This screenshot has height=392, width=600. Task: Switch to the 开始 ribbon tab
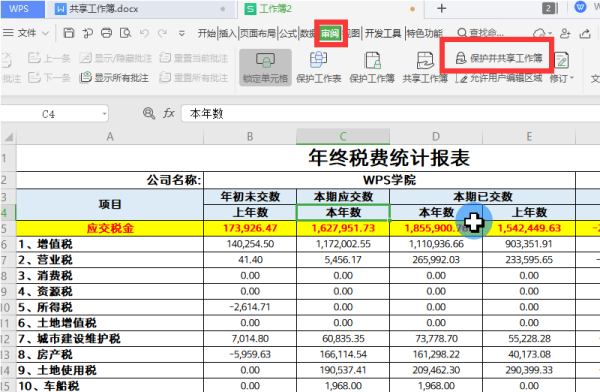coord(207,34)
